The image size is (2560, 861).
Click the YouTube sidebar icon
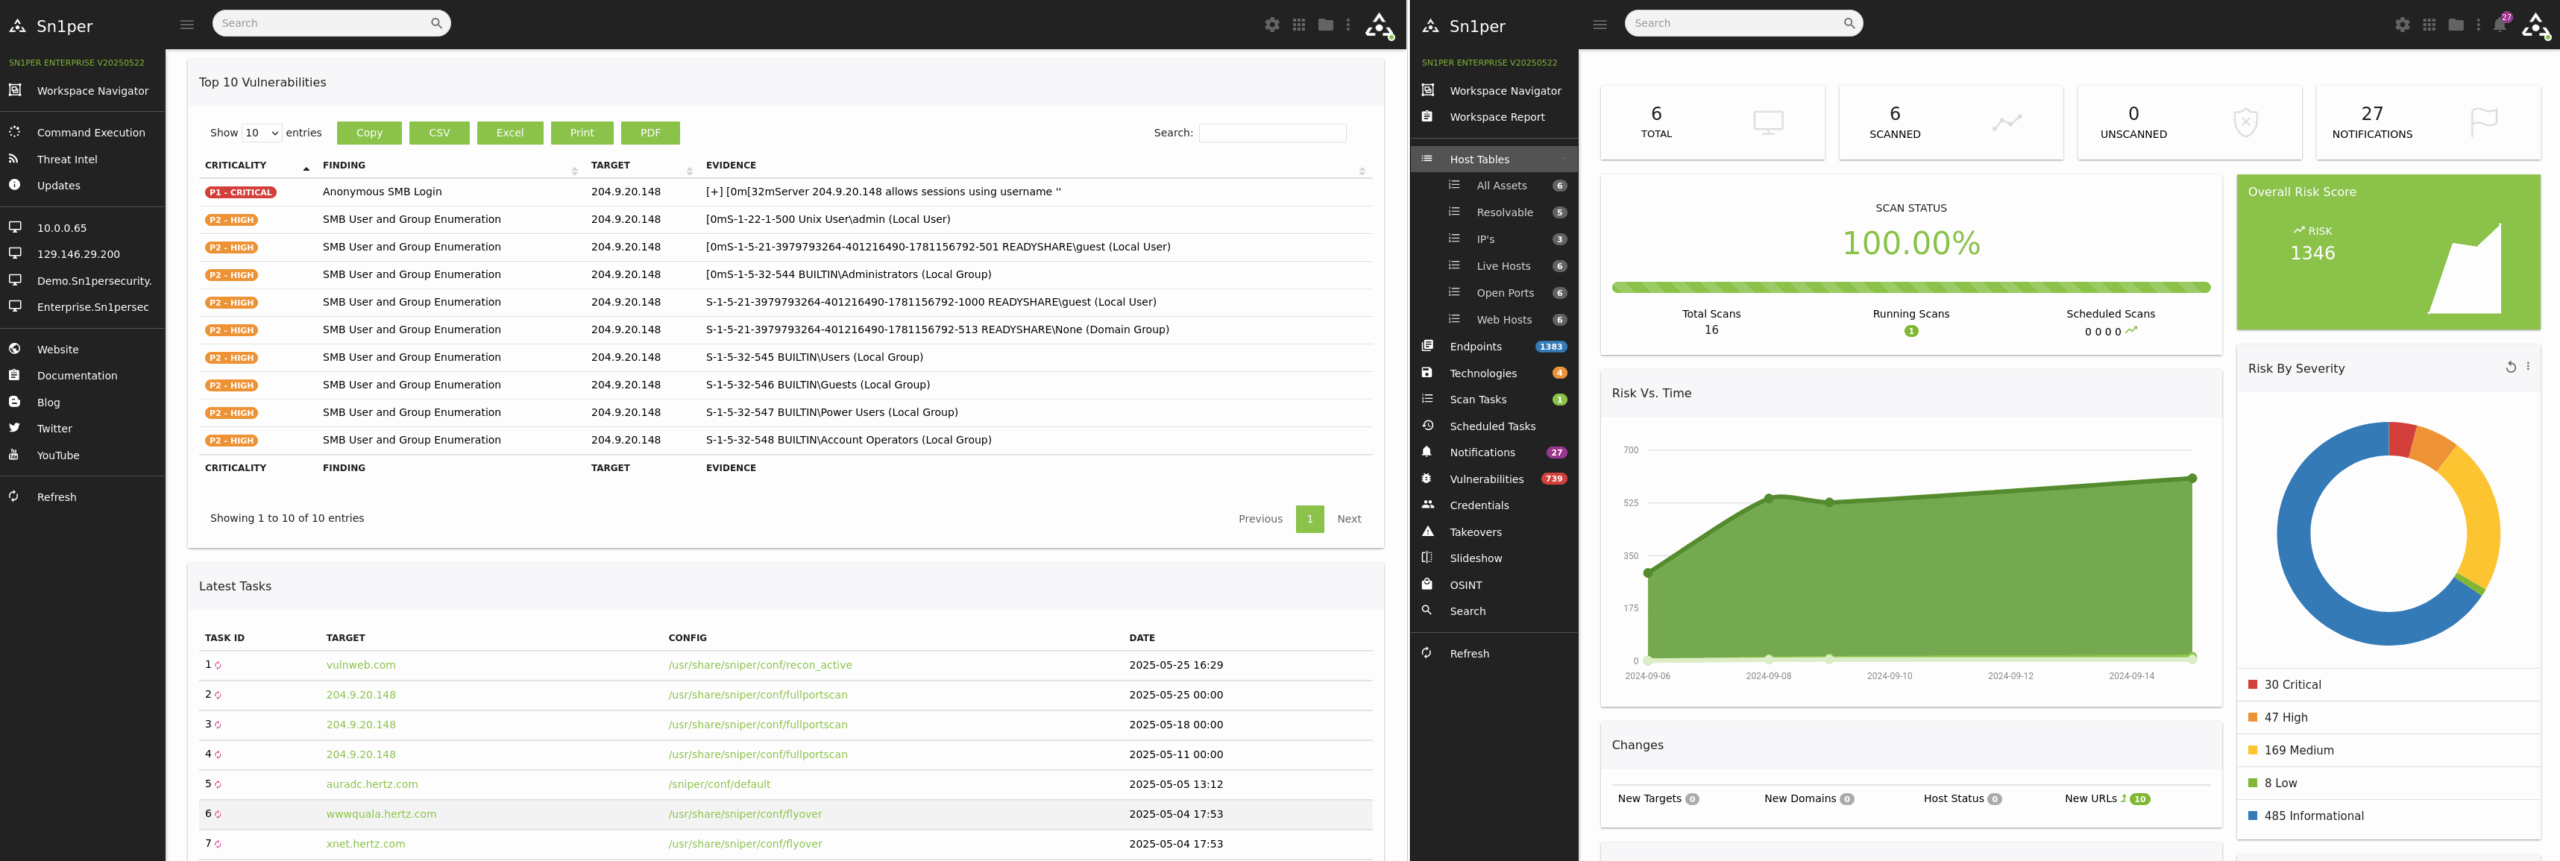[14, 455]
